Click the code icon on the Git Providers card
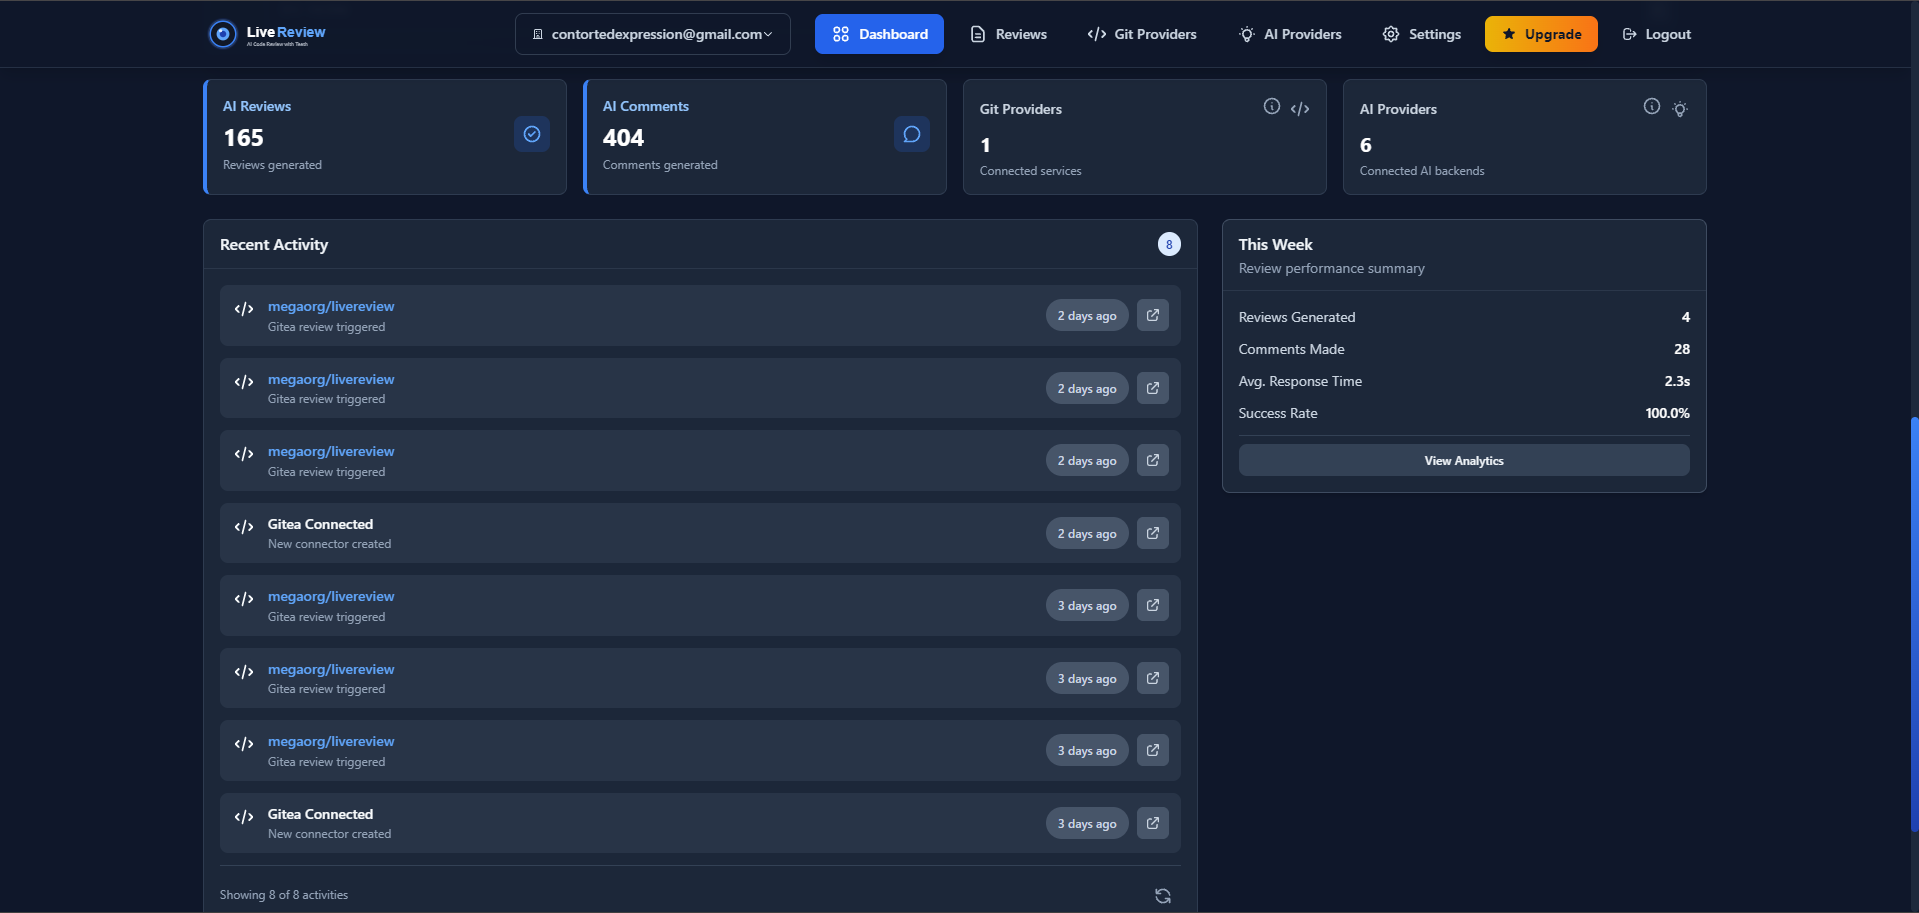 point(1300,107)
